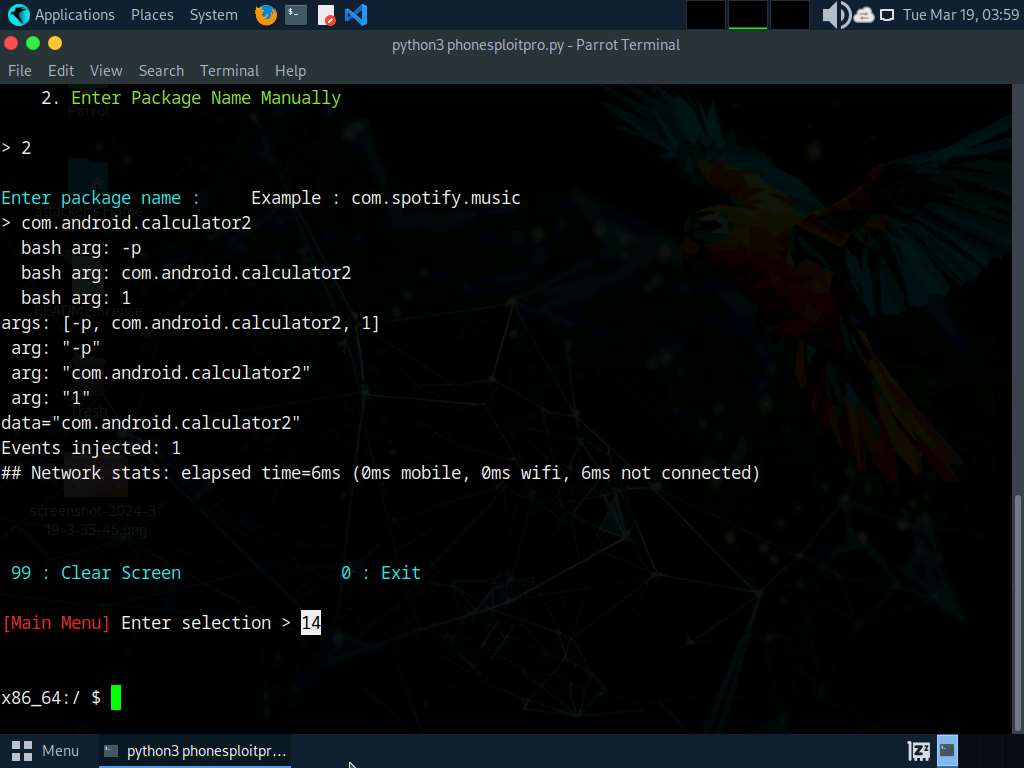Open Visual Studio Code launcher icon

coord(356,15)
